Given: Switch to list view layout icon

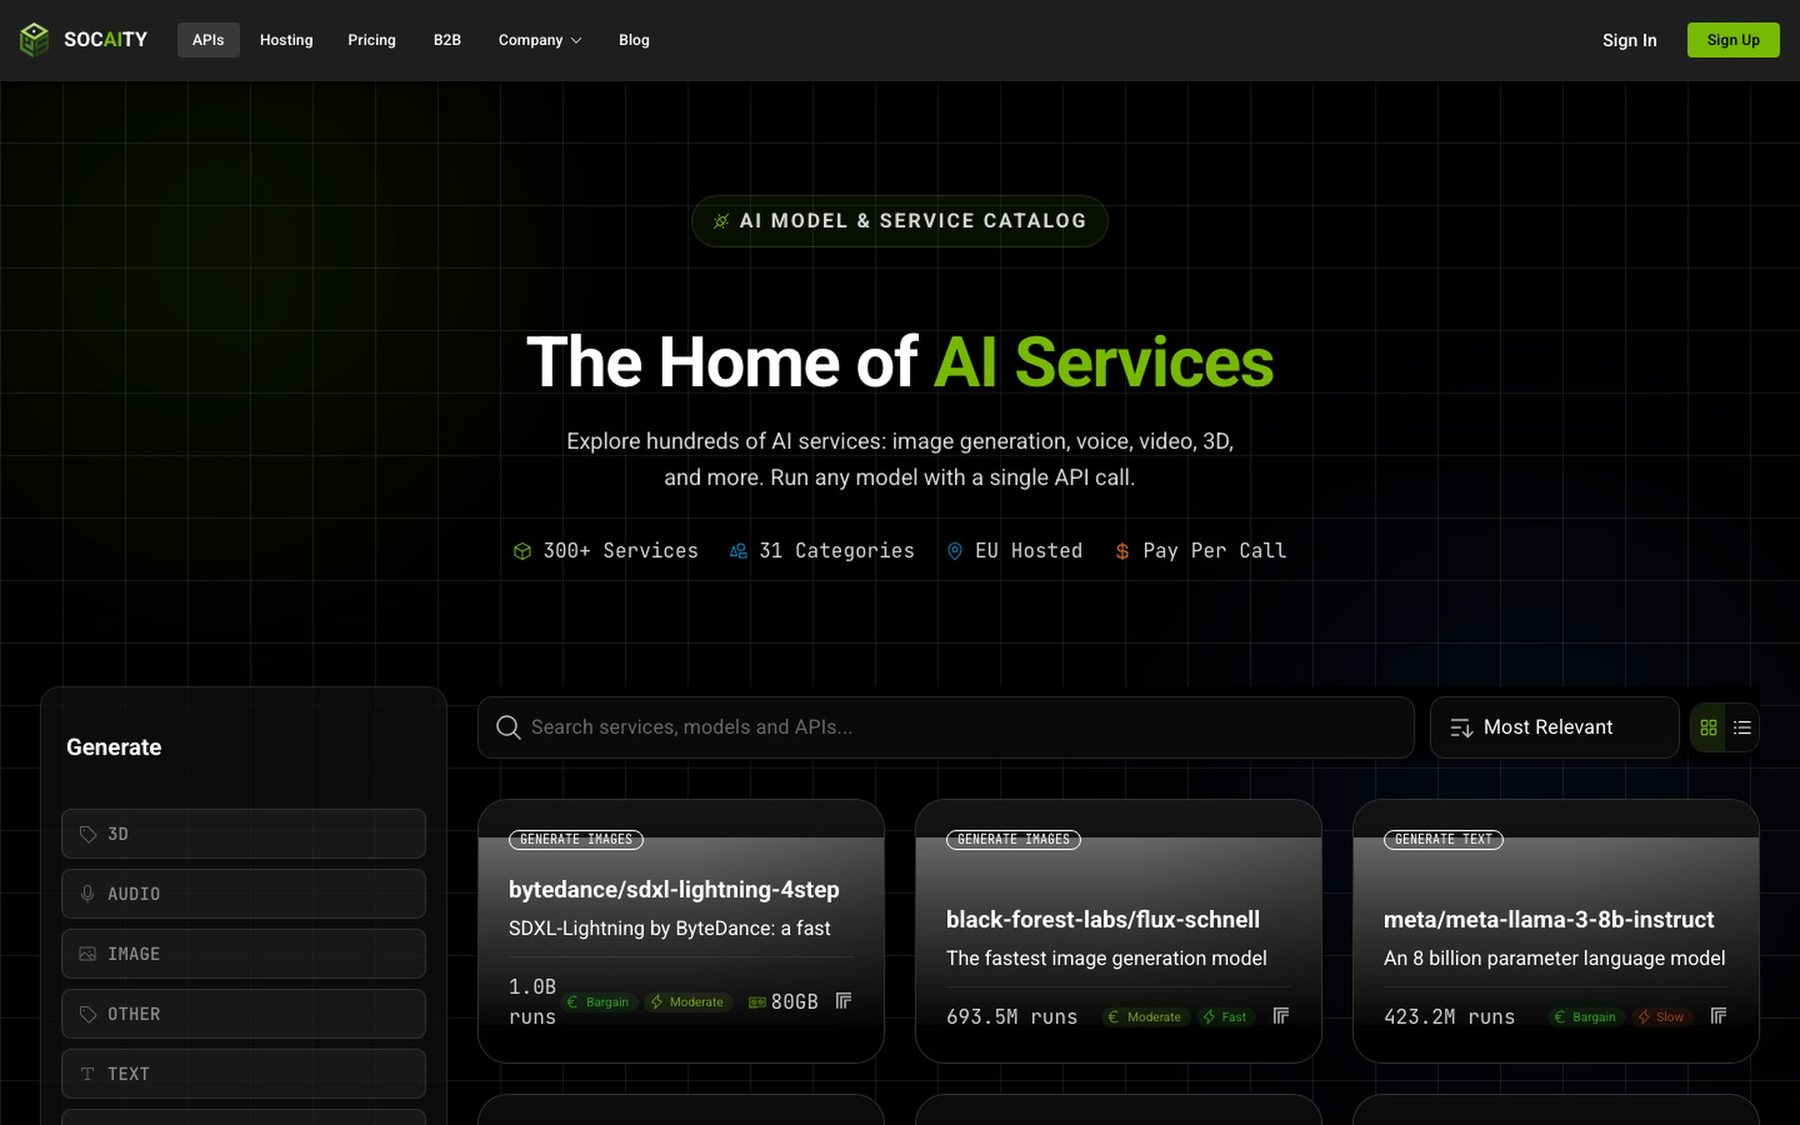Looking at the screenshot, I should (x=1742, y=728).
